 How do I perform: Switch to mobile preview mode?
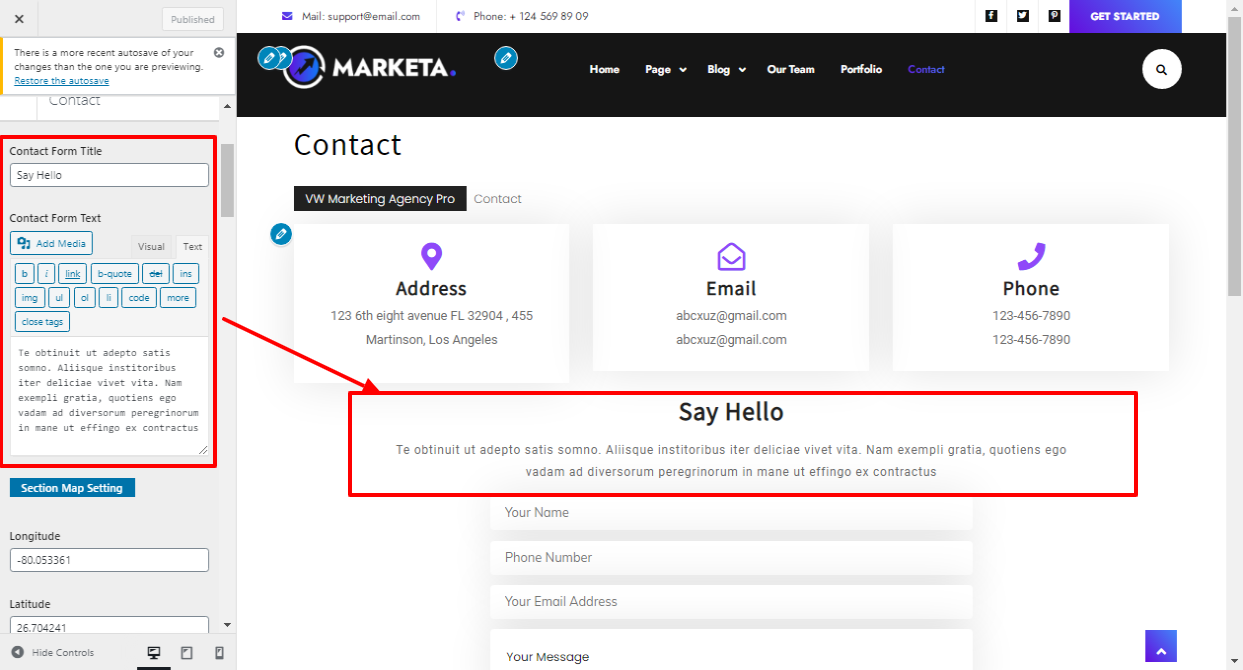point(219,653)
